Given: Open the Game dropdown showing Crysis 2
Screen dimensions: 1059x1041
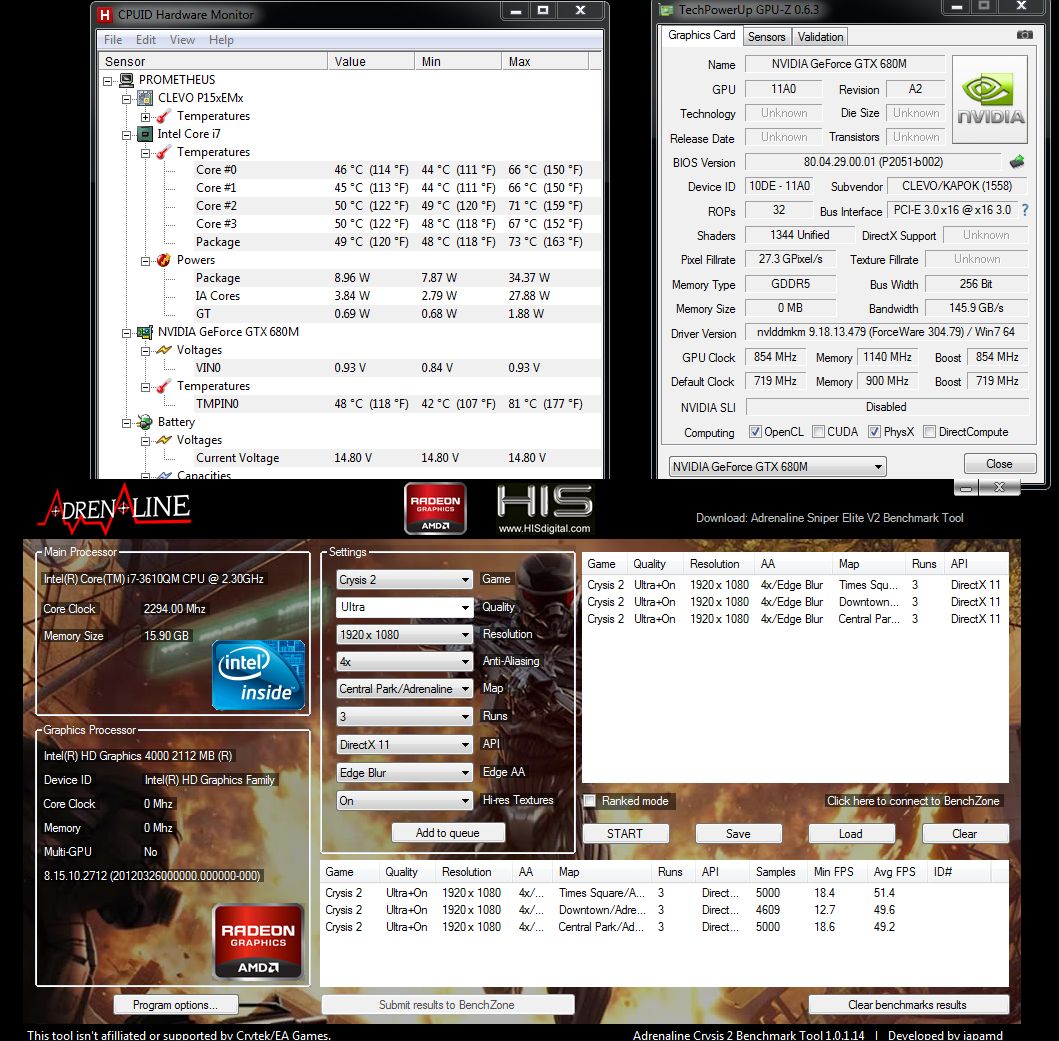Looking at the screenshot, I should point(404,580).
